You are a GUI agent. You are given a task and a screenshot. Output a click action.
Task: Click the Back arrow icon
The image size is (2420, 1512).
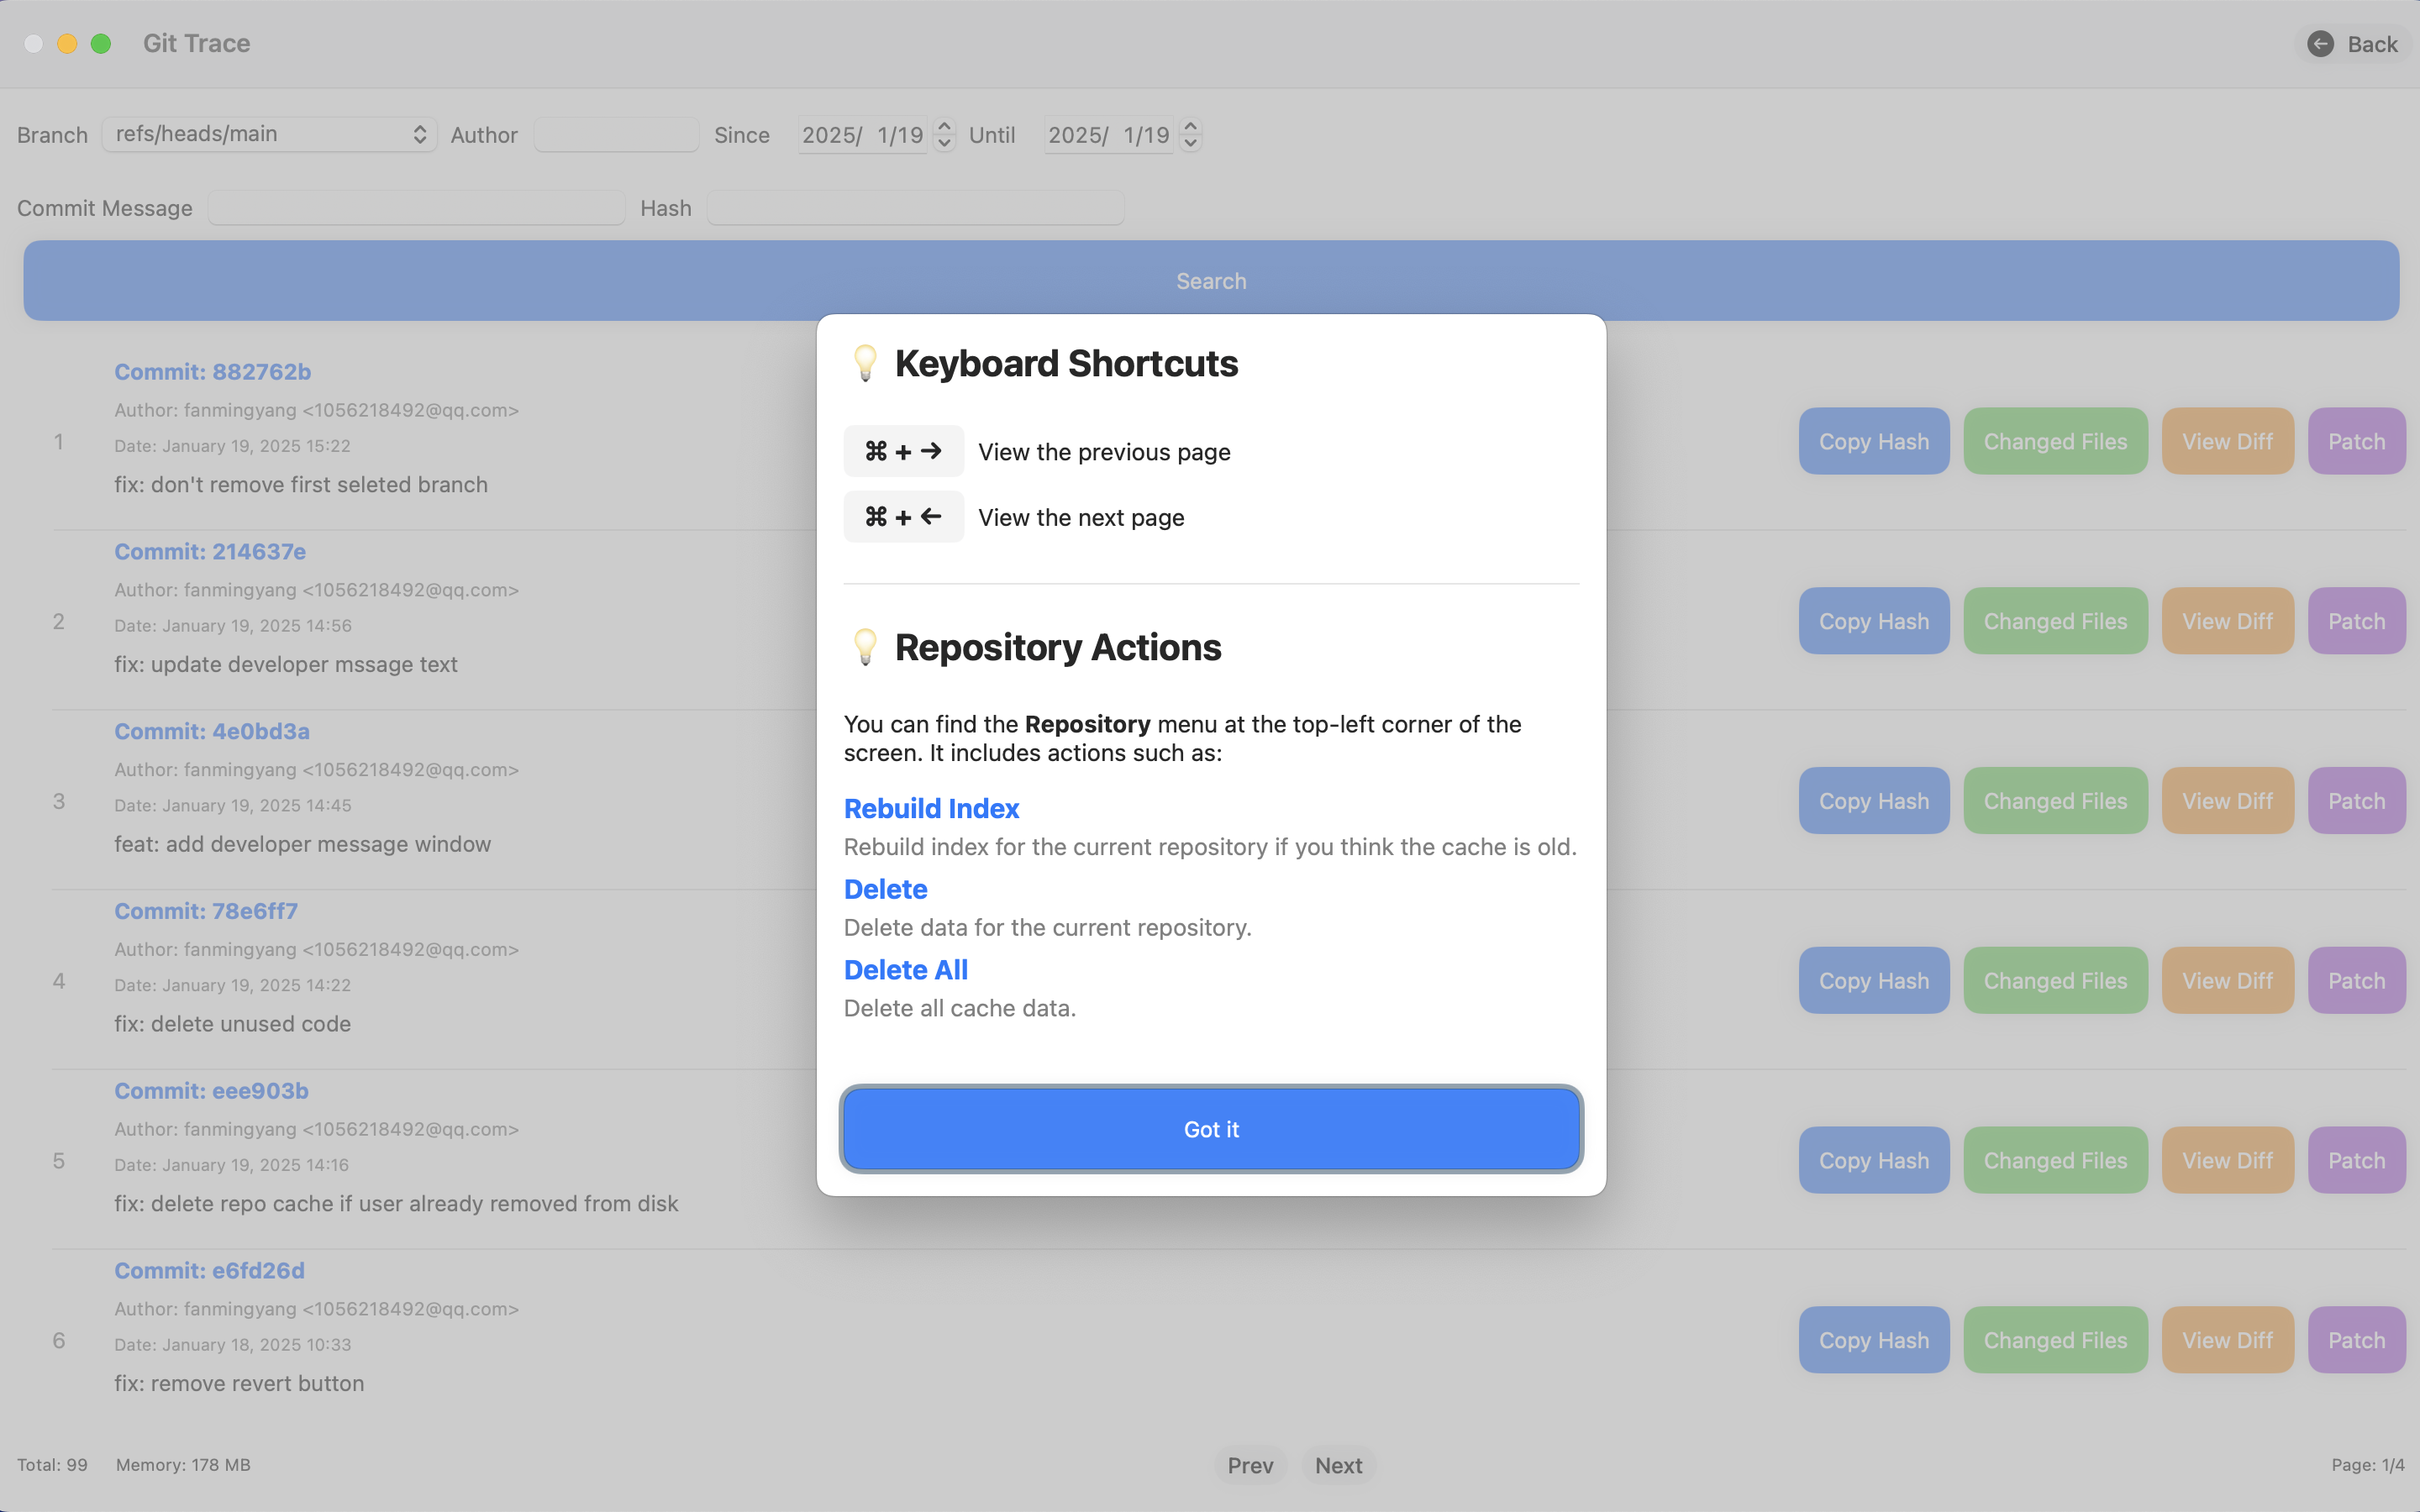(x=2320, y=44)
